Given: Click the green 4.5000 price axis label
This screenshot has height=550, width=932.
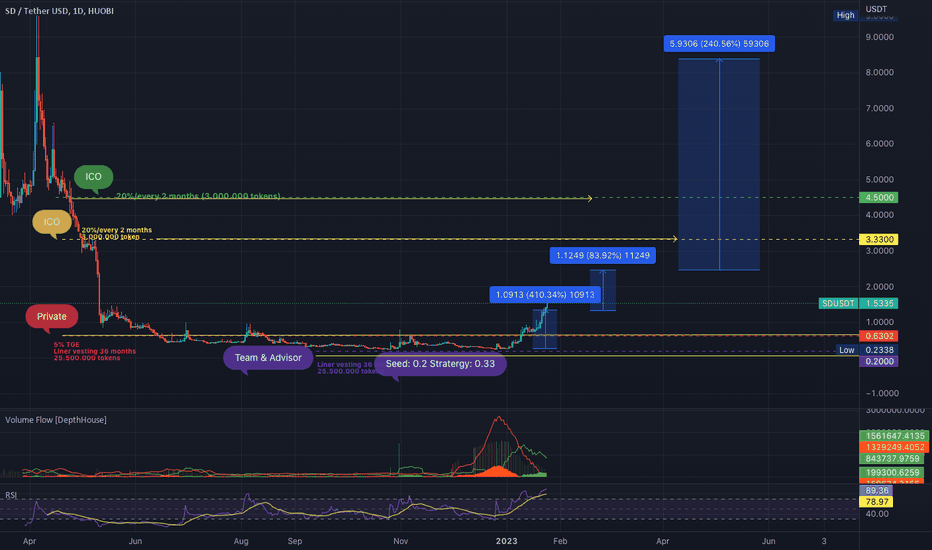Looking at the screenshot, I should [x=879, y=197].
